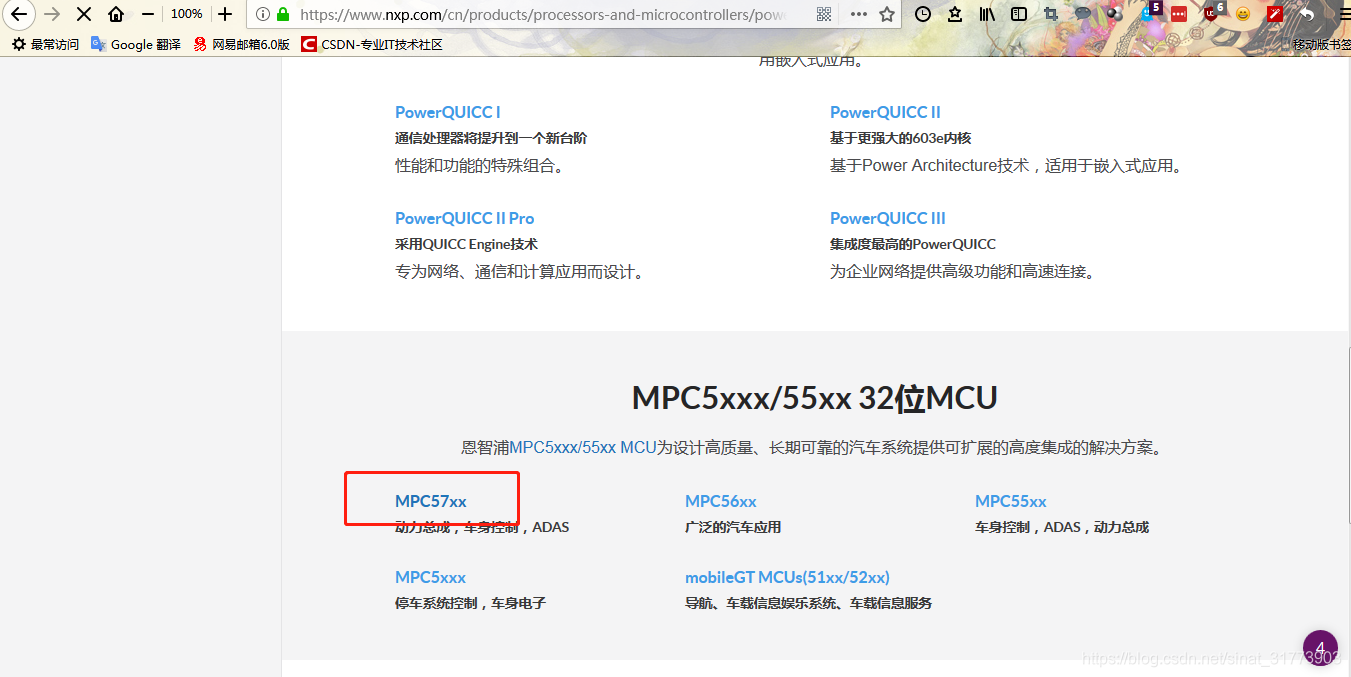Image resolution: width=1351 pixels, height=677 pixels.
Task: Open the history clock icon
Action: point(923,14)
